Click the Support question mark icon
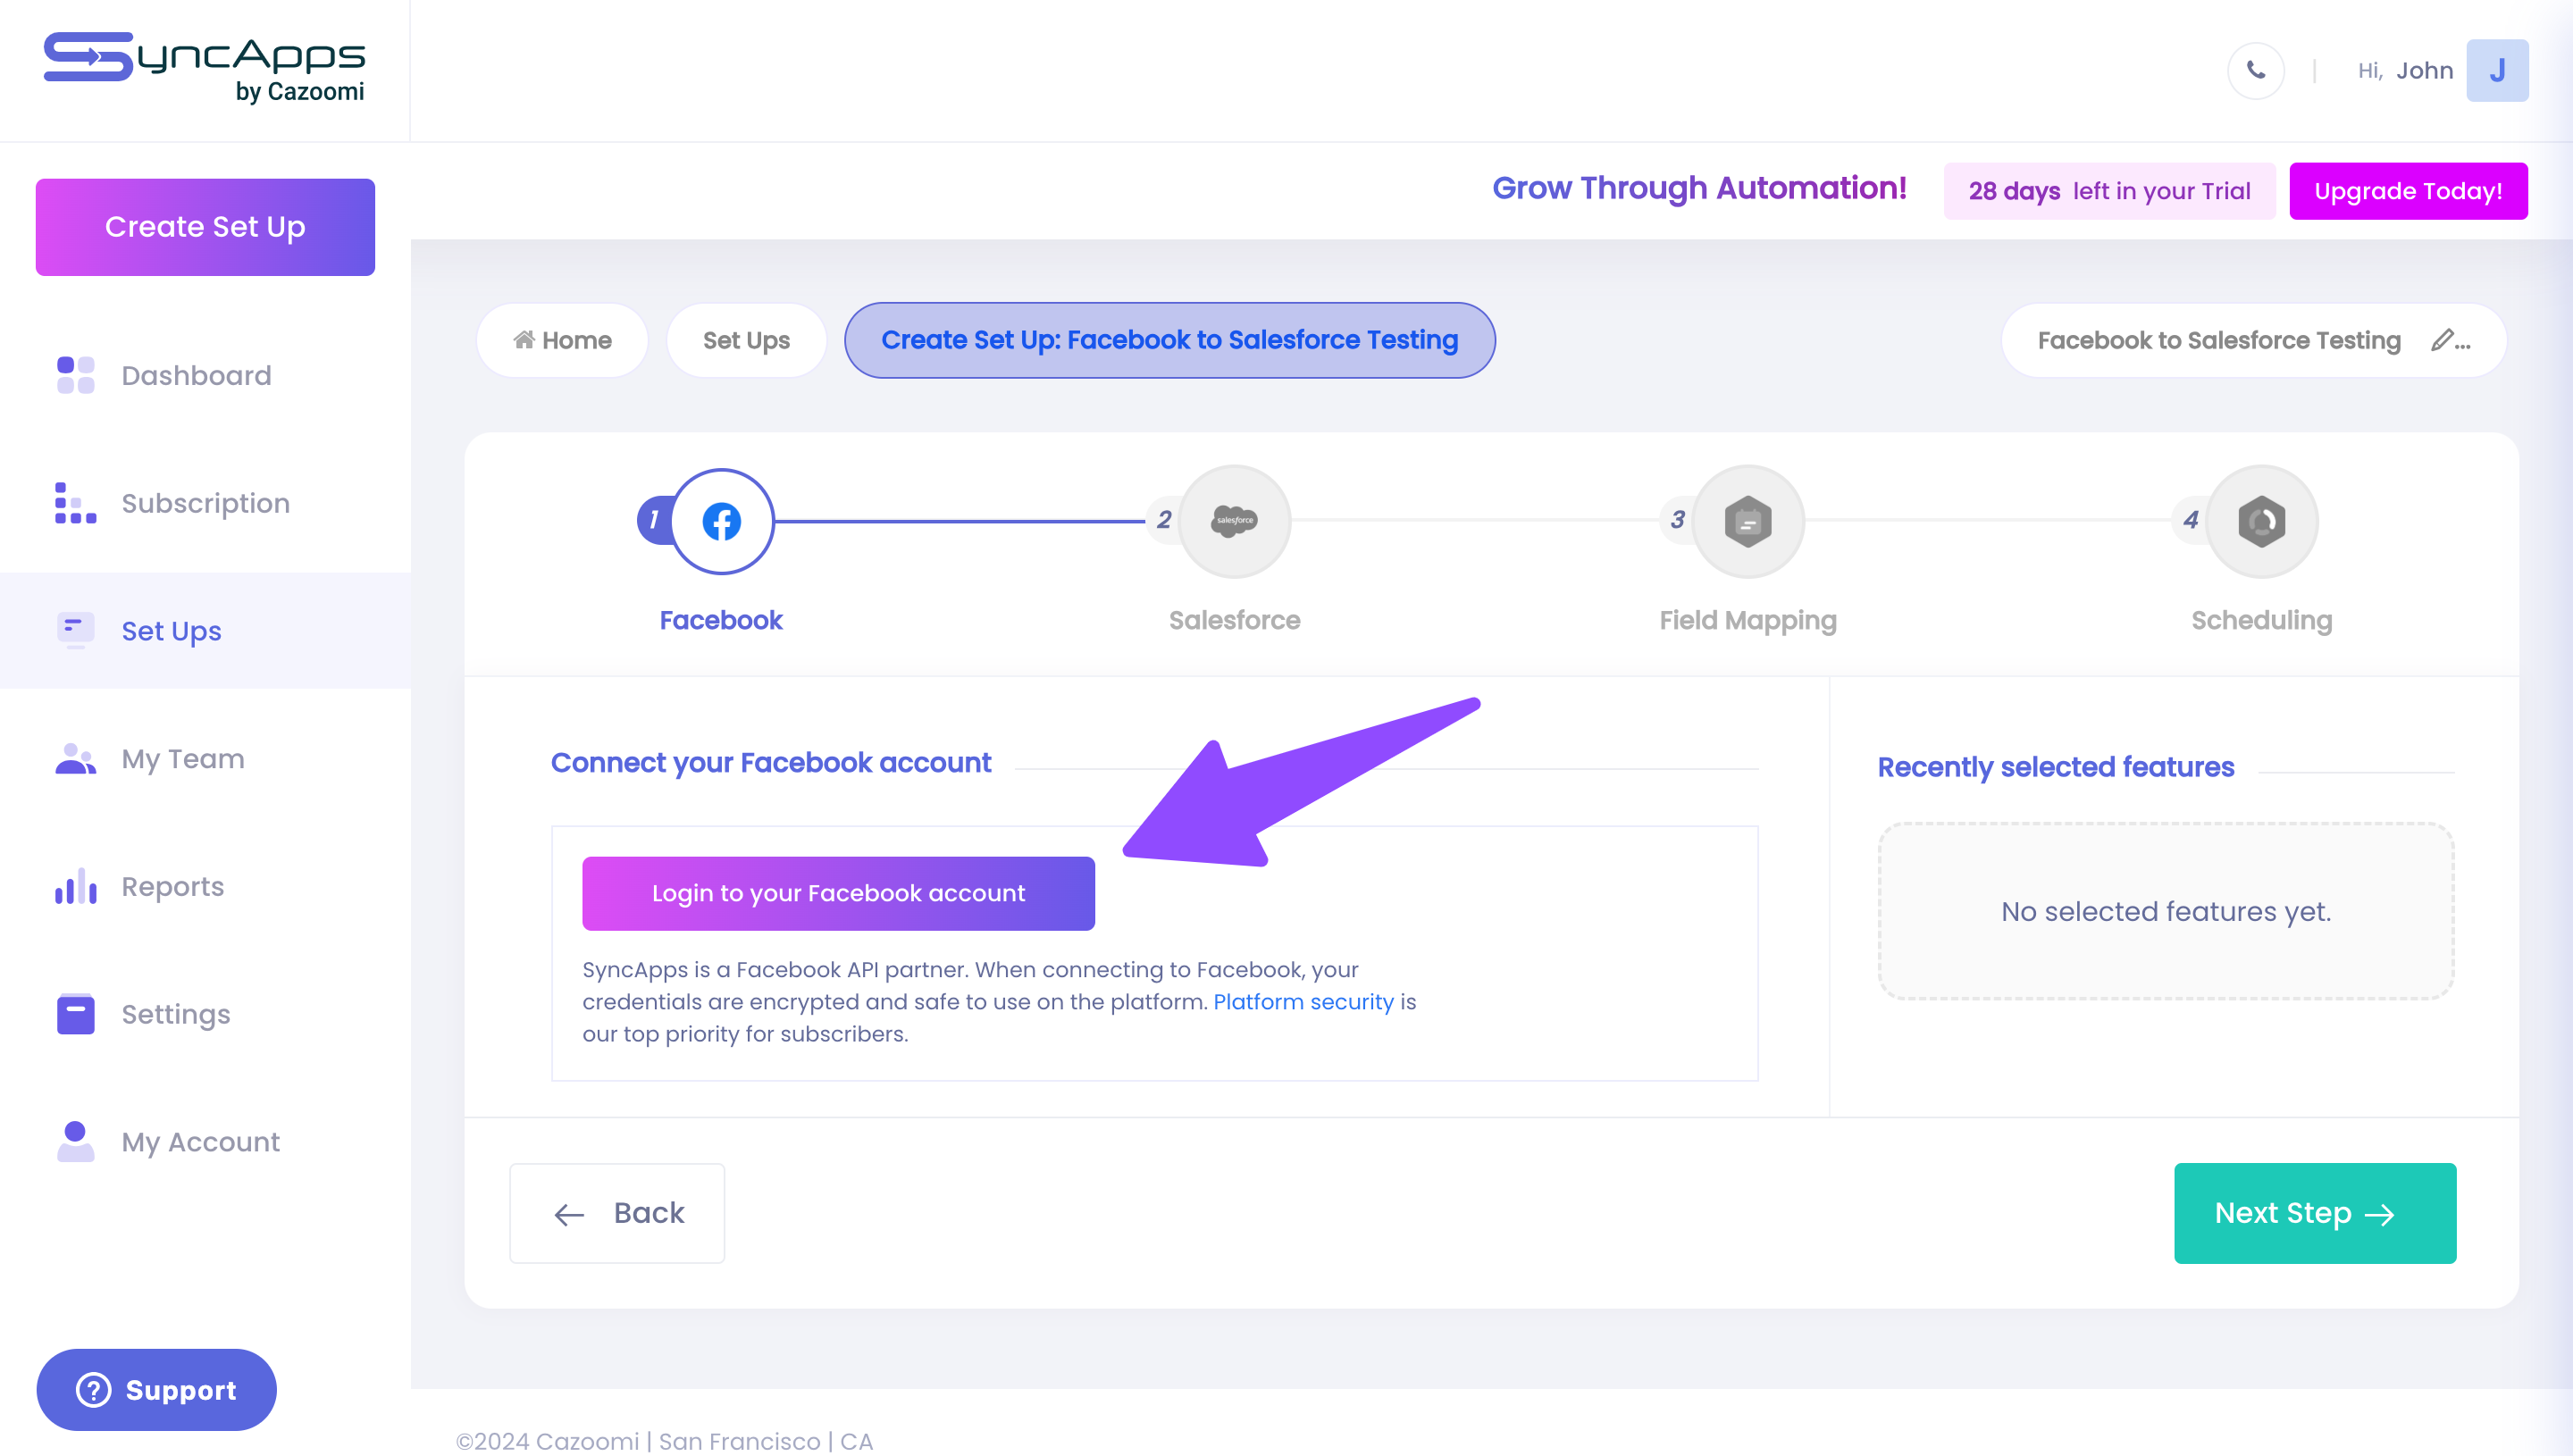The height and width of the screenshot is (1456, 2573). 93,1390
